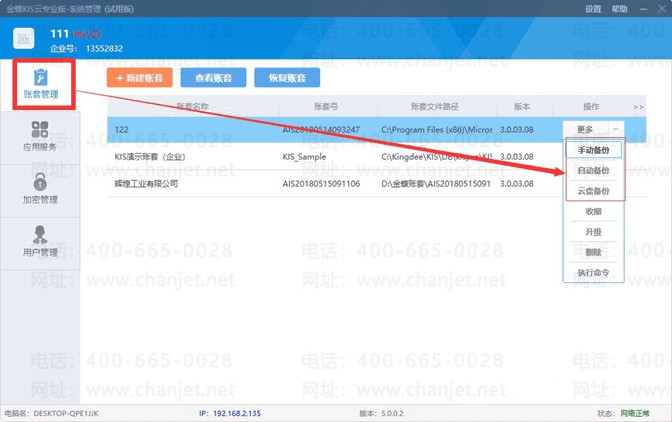
Task: Open the 设置 menu in title bar
Action: coord(593,9)
